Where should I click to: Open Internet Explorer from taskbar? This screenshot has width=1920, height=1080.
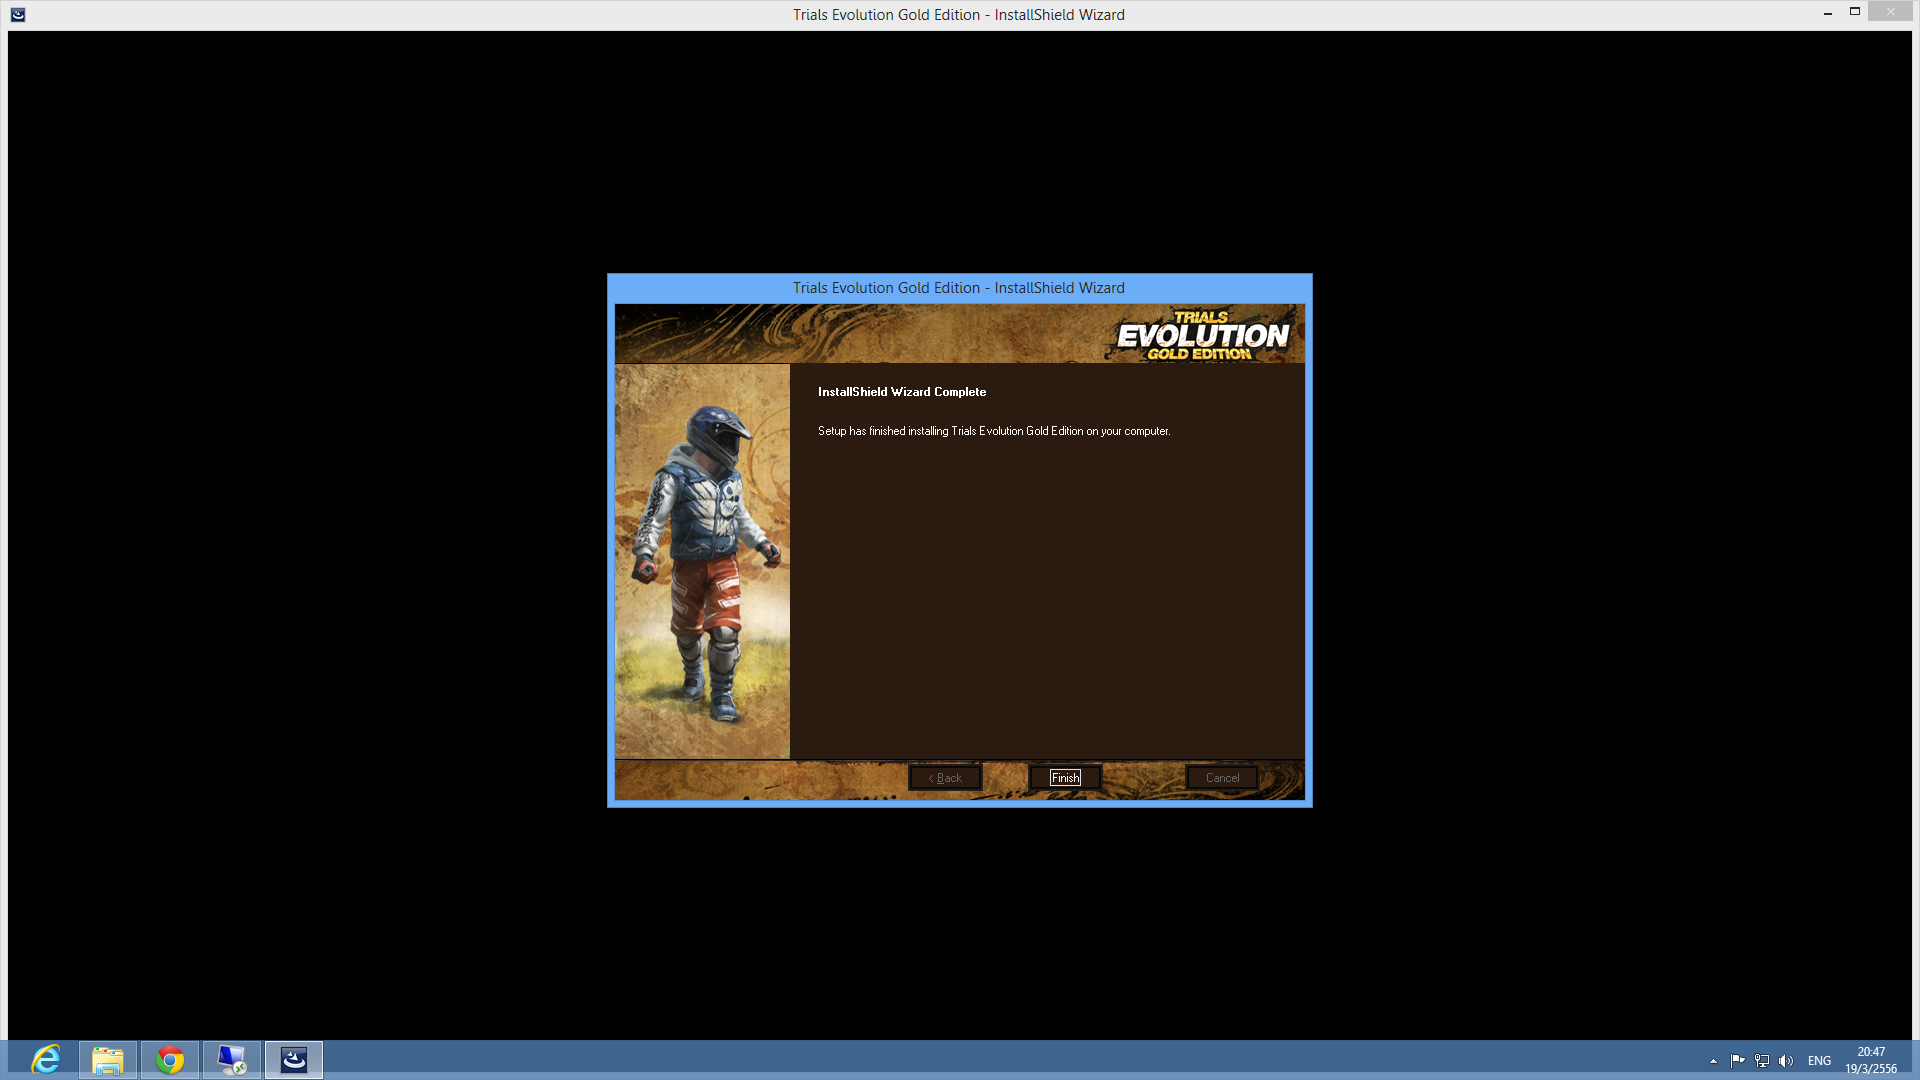click(x=46, y=1059)
